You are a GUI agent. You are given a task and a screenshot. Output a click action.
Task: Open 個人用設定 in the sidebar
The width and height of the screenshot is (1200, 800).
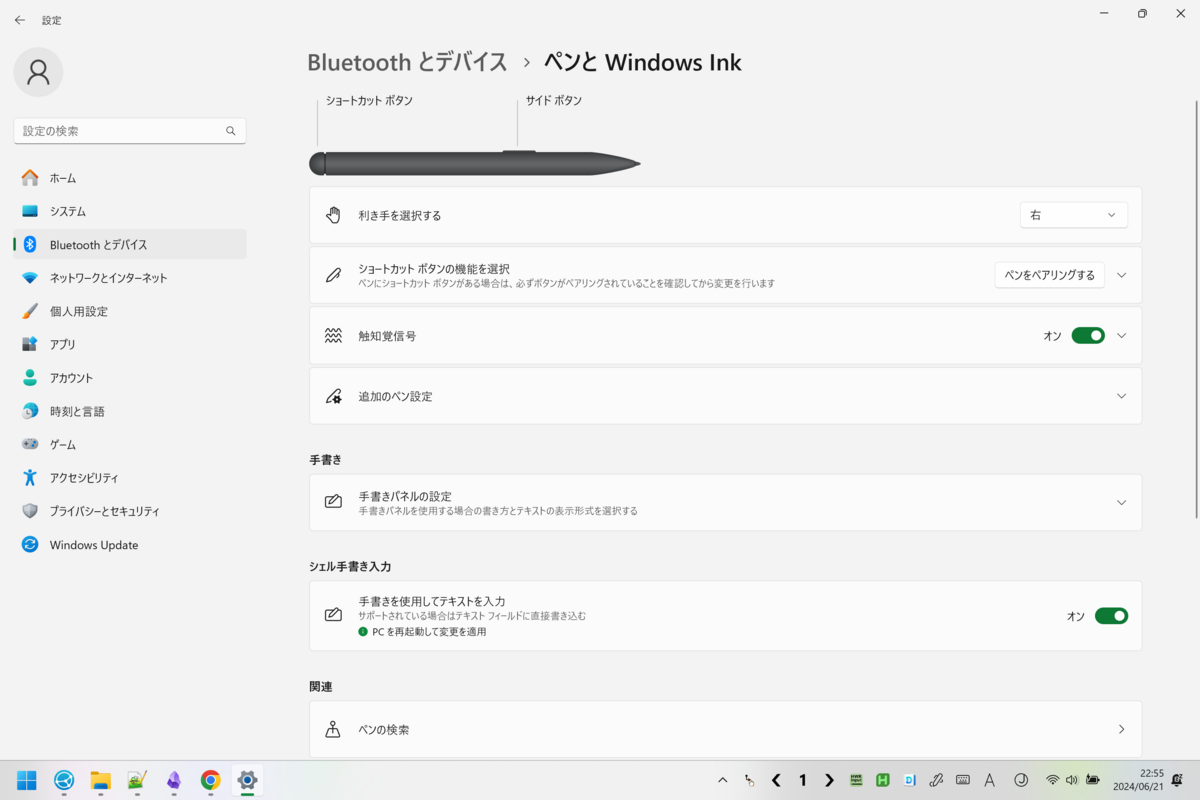pyautogui.click(x=130, y=311)
